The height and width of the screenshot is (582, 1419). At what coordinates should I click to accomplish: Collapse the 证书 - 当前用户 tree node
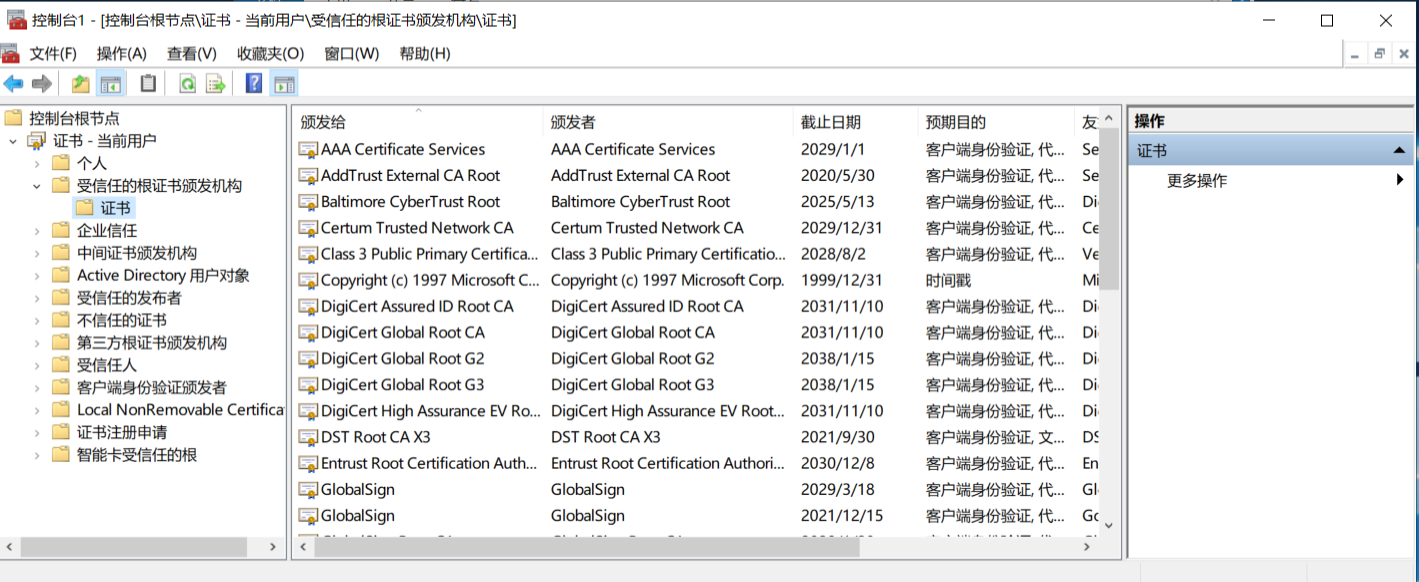(x=13, y=141)
